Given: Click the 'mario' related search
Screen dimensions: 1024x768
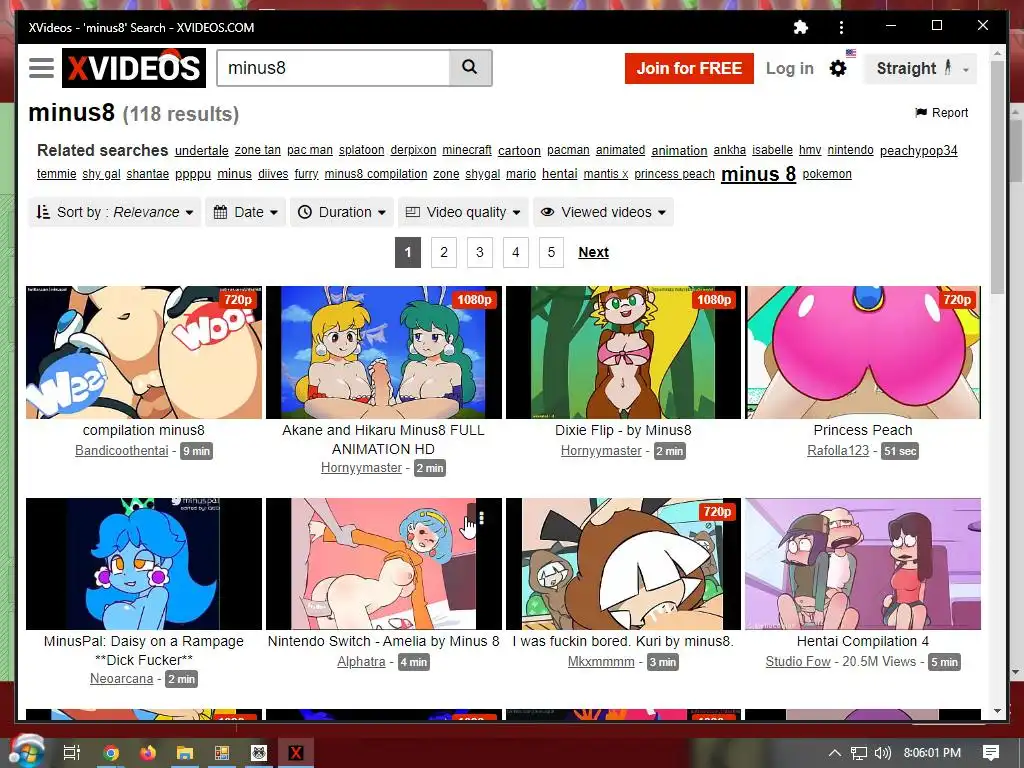Looking at the screenshot, I should [521, 174].
